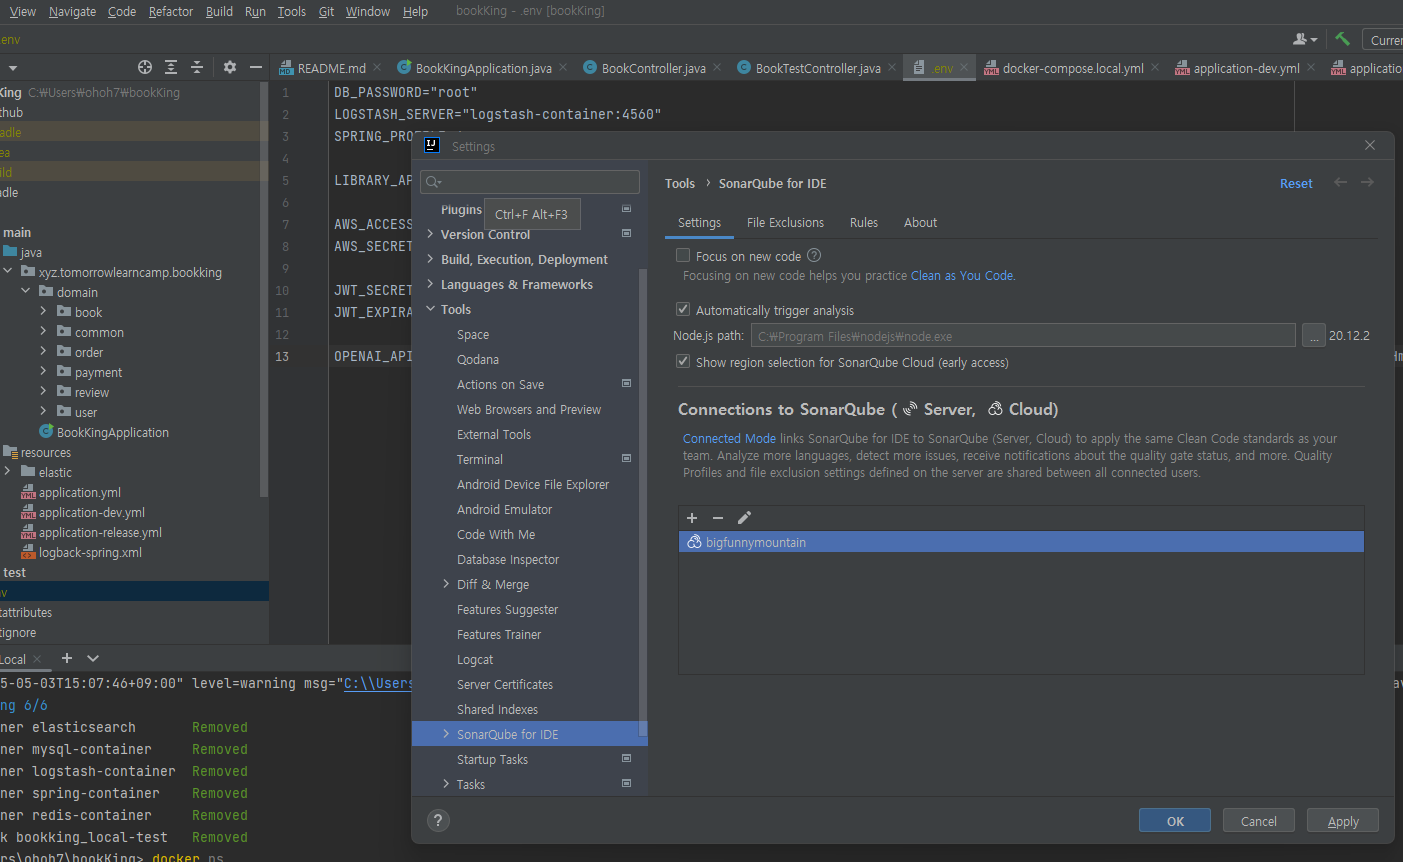The height and width of the screenshot is (862, 1403).
Task: Click the Settings search field
Action: [530, 181]
